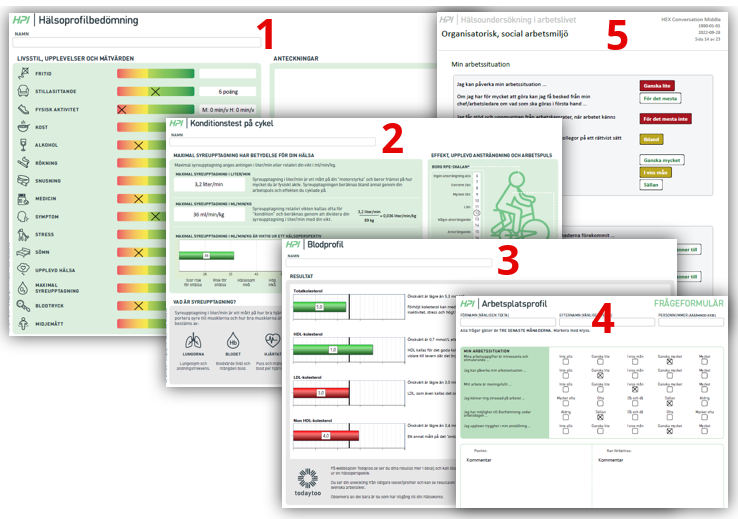
Task: Click the todaytoo logo on Blodprofil page
Action: [x=308, y=482]
